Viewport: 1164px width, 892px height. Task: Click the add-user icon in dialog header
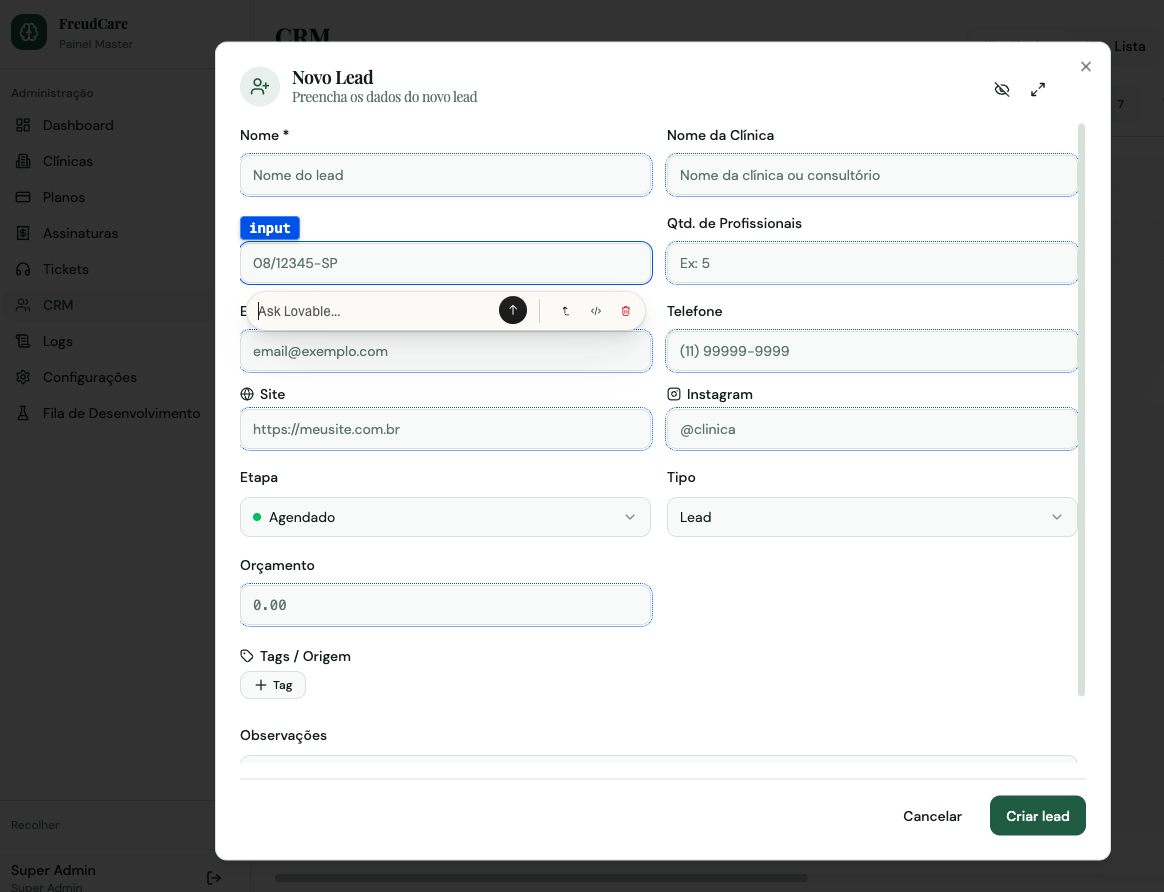coord(260,87)
